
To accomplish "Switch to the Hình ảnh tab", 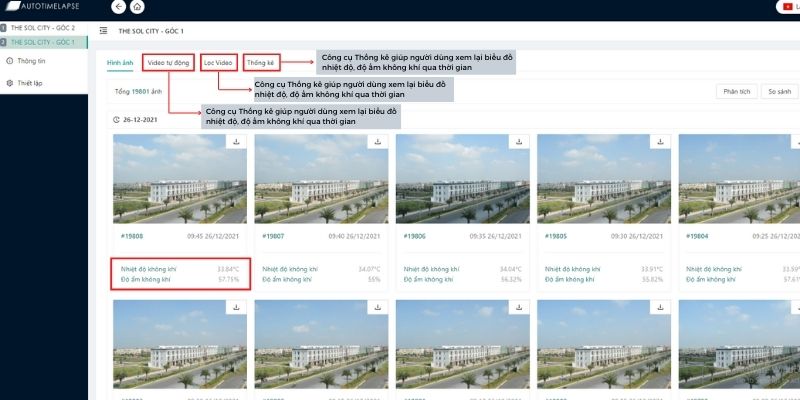I will pos(120,63).
